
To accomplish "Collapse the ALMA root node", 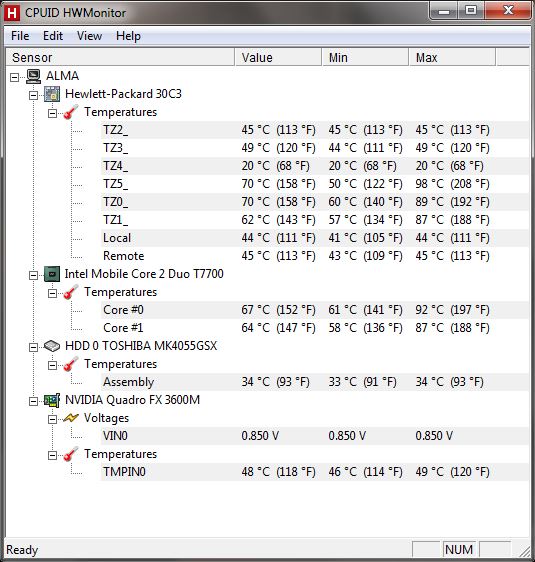I will click(14, 77).
